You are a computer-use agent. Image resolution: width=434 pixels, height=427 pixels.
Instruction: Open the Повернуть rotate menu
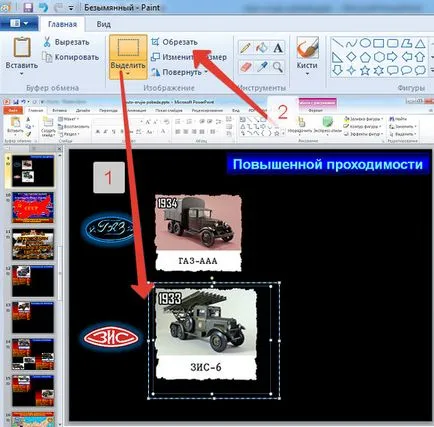(x=179, y=72)
